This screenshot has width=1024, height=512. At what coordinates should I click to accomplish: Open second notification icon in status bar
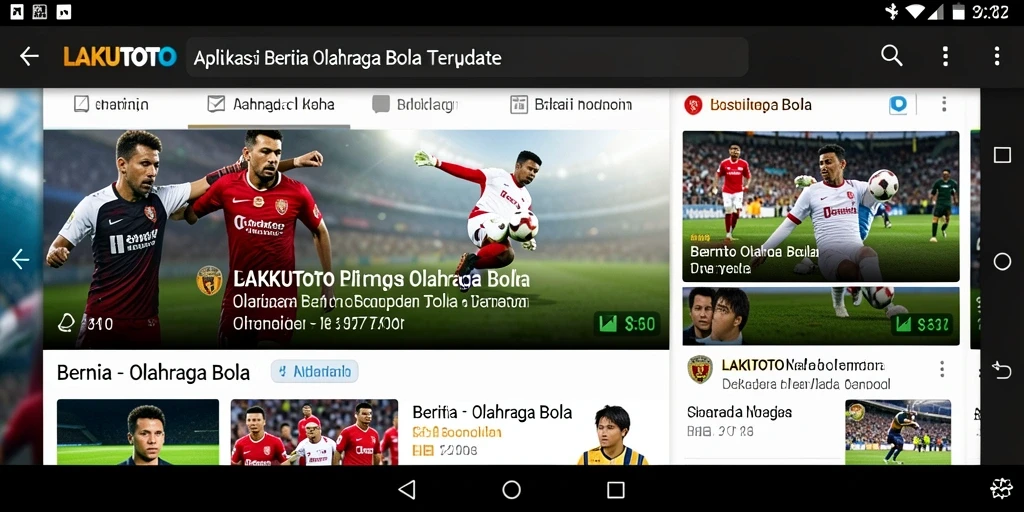40,12
